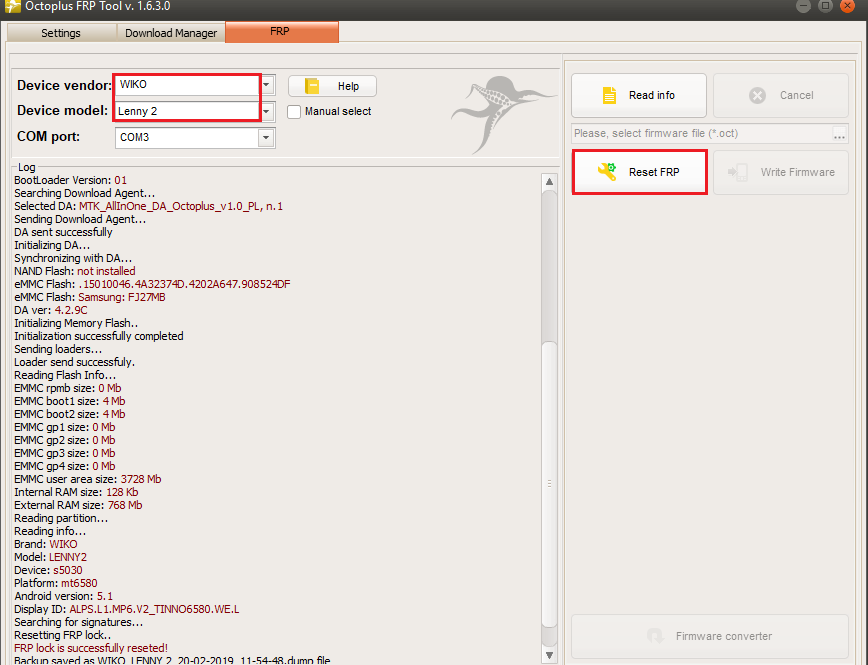The image size is (868, 665).
Task: Click the 'DA ver: 4.2.9C' log line
Action: (50, 310)
